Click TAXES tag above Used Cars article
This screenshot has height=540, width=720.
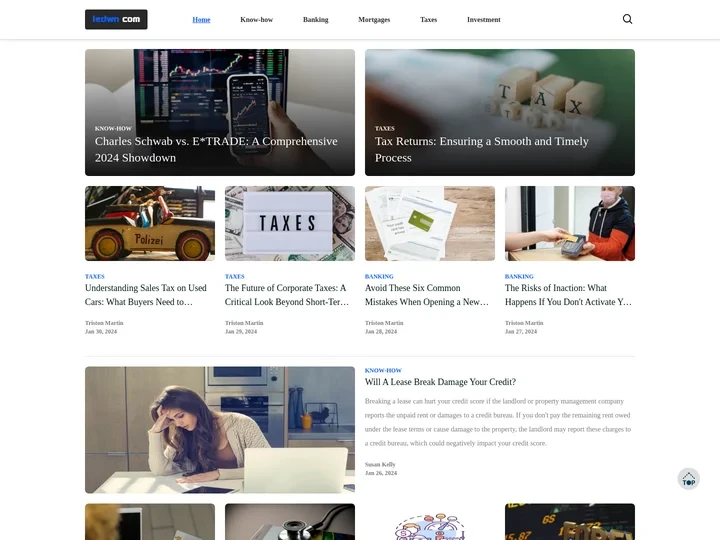pyautogui.click(x=95, y=276)
